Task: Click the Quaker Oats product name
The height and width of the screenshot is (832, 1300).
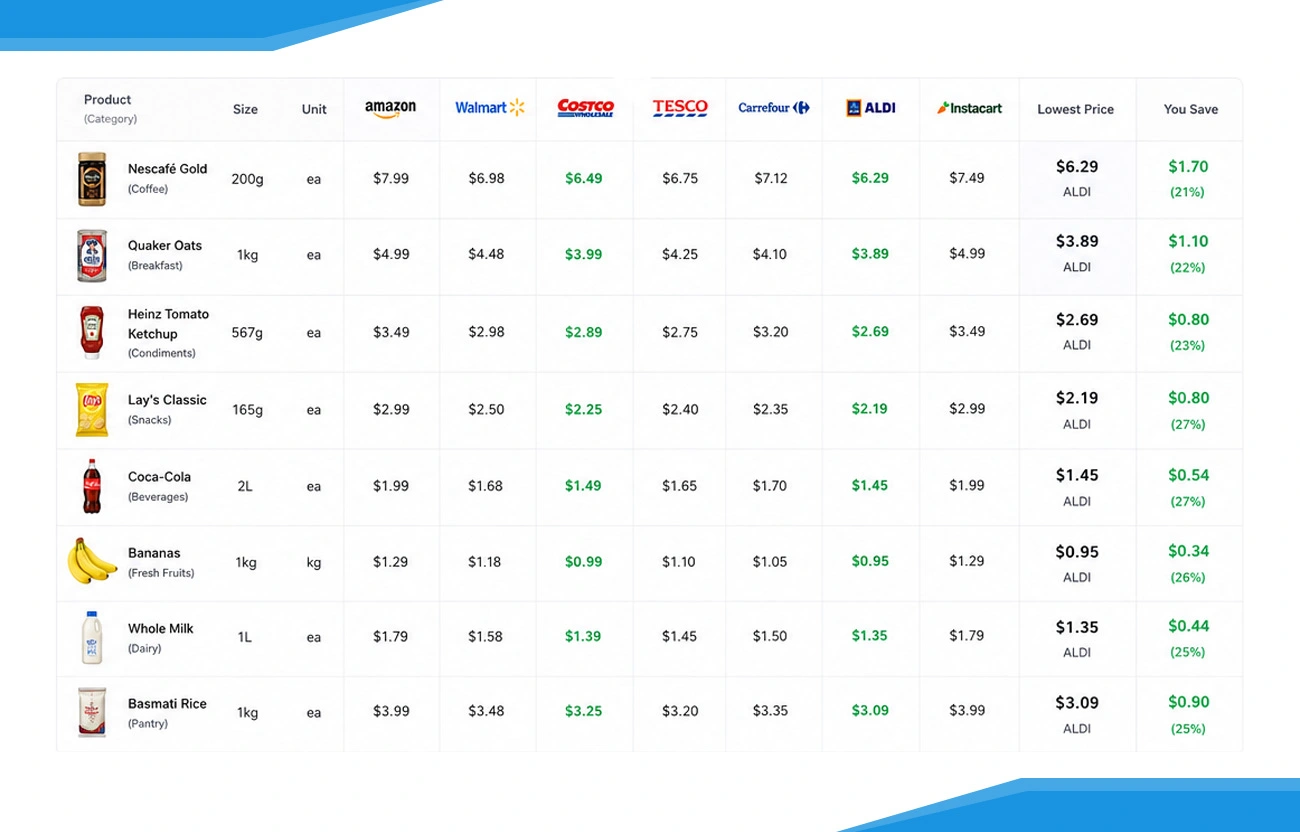Action: (165, 246)
